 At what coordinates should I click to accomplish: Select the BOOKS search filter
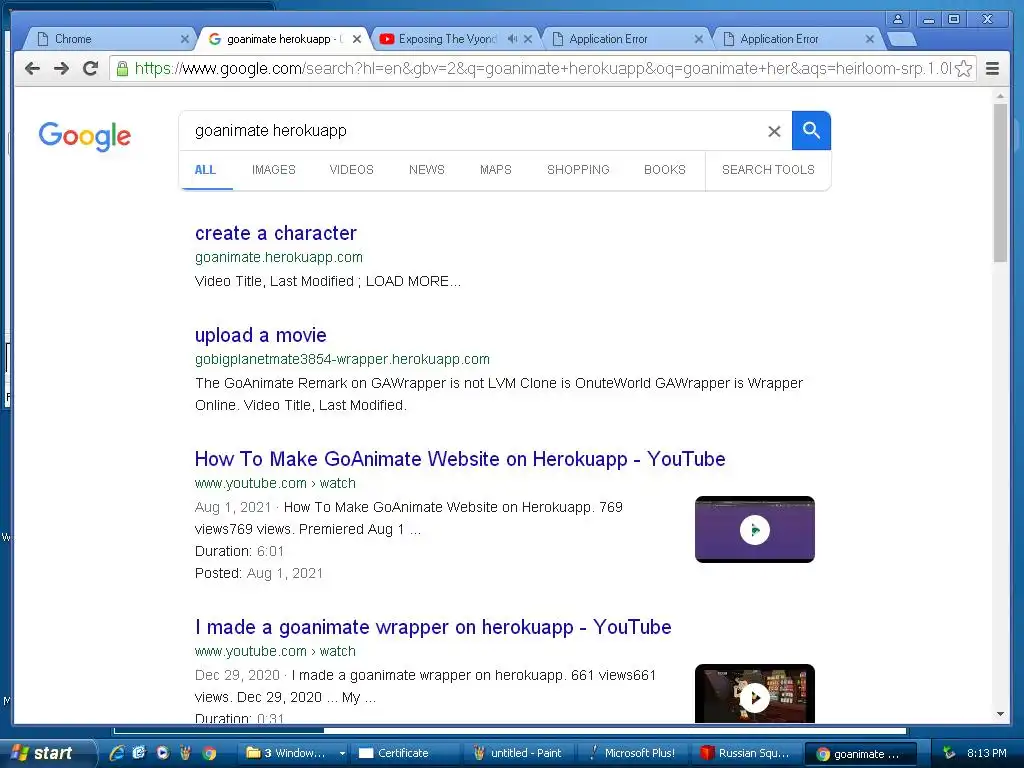[x=665, y=170]
